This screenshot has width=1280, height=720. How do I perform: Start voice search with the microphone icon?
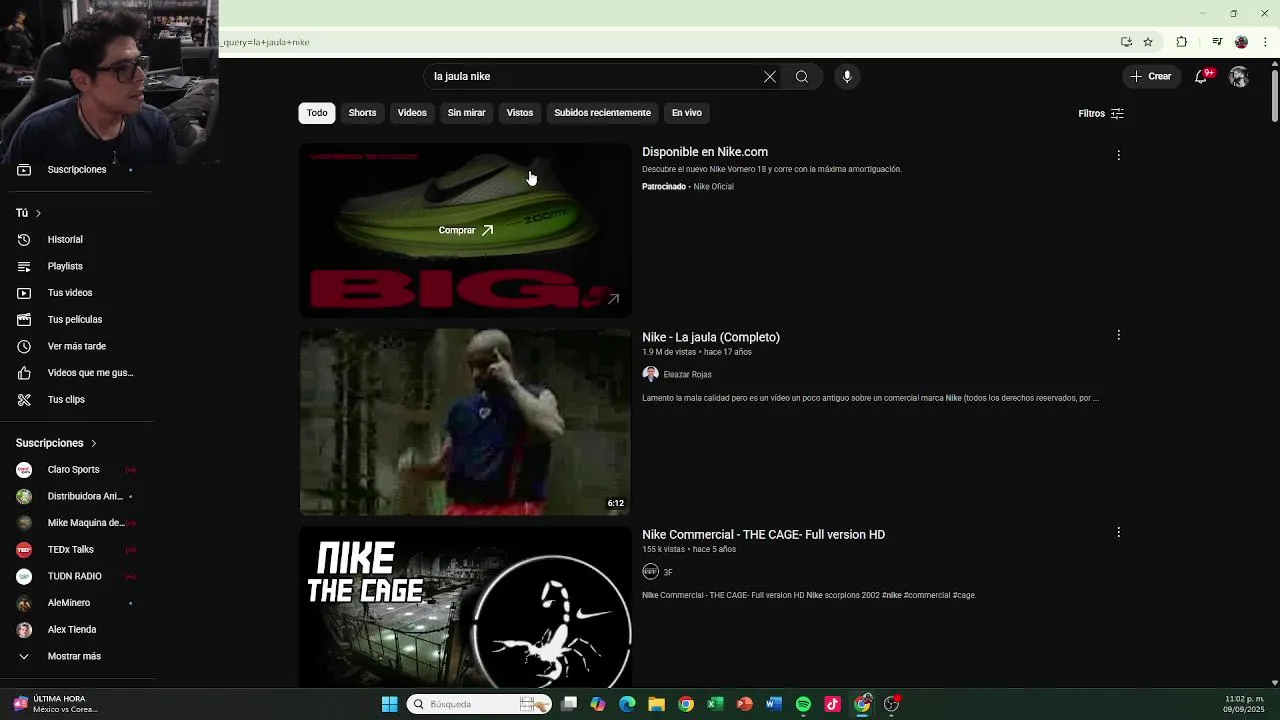(x=847, y=77)
